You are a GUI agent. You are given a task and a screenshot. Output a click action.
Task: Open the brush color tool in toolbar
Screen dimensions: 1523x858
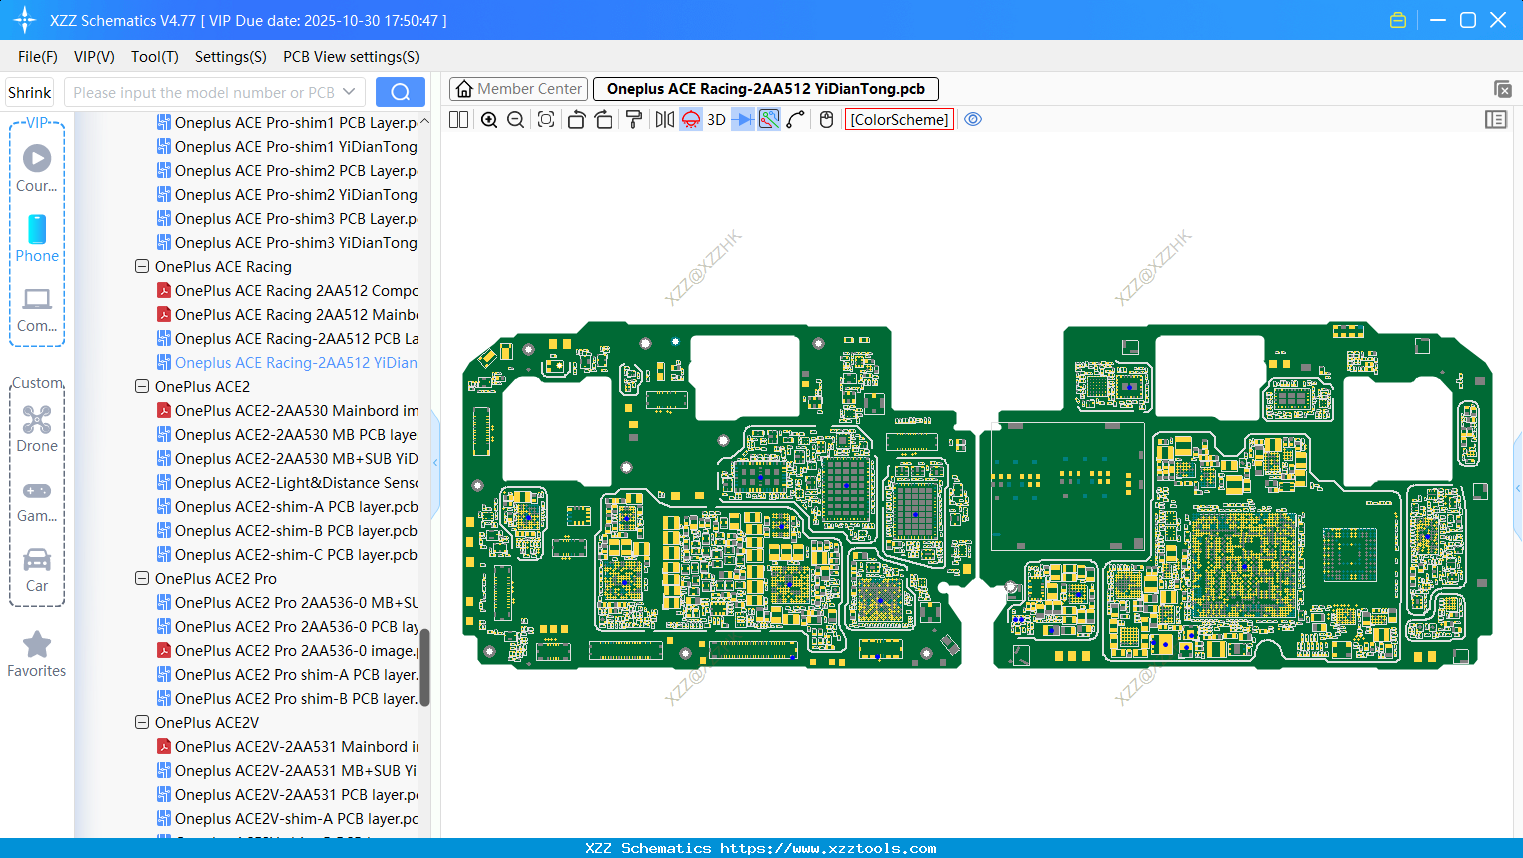point(635,119)
